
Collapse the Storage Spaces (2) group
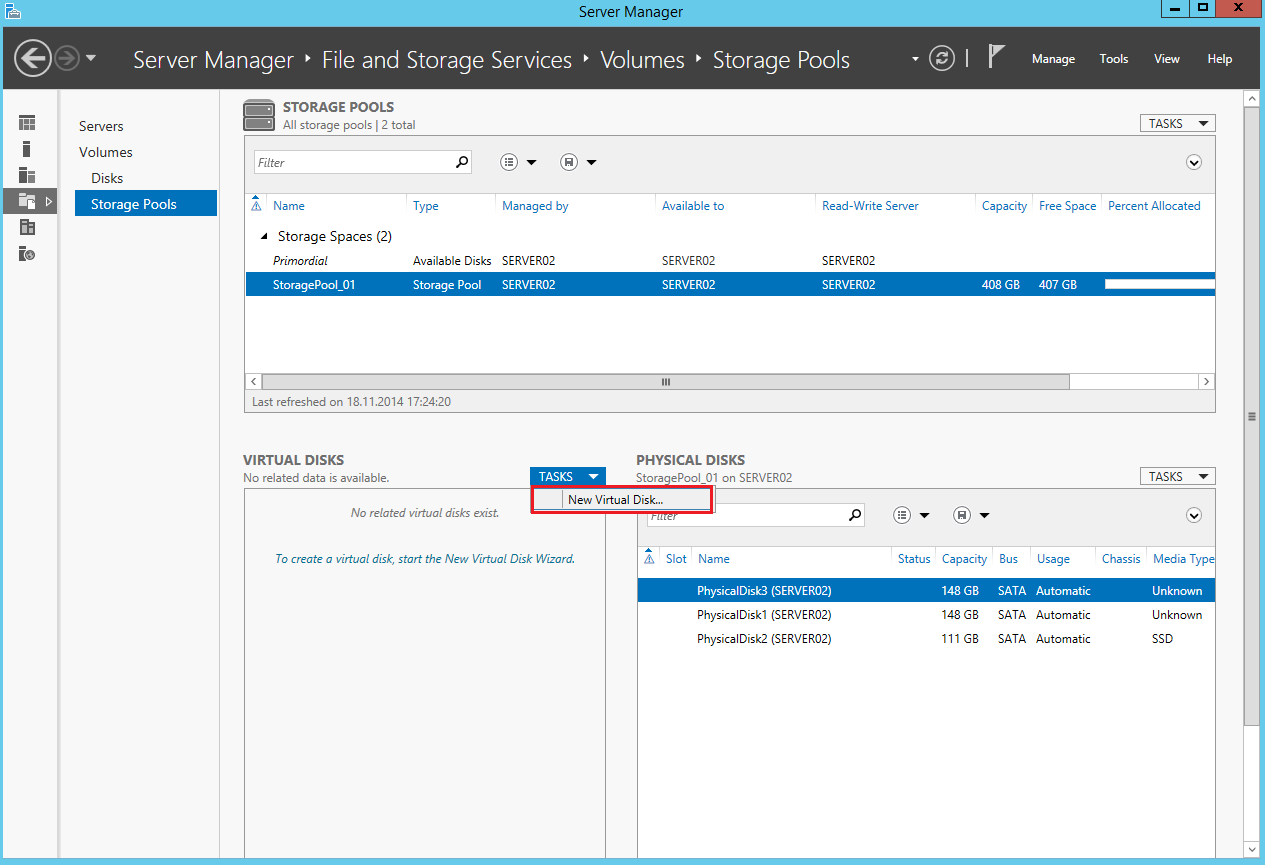265,237
